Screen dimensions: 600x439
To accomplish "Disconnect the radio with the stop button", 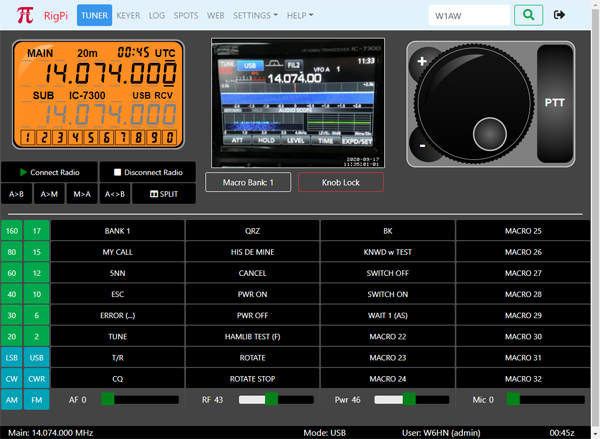I will pyautogui.click(x=148, y=172).
